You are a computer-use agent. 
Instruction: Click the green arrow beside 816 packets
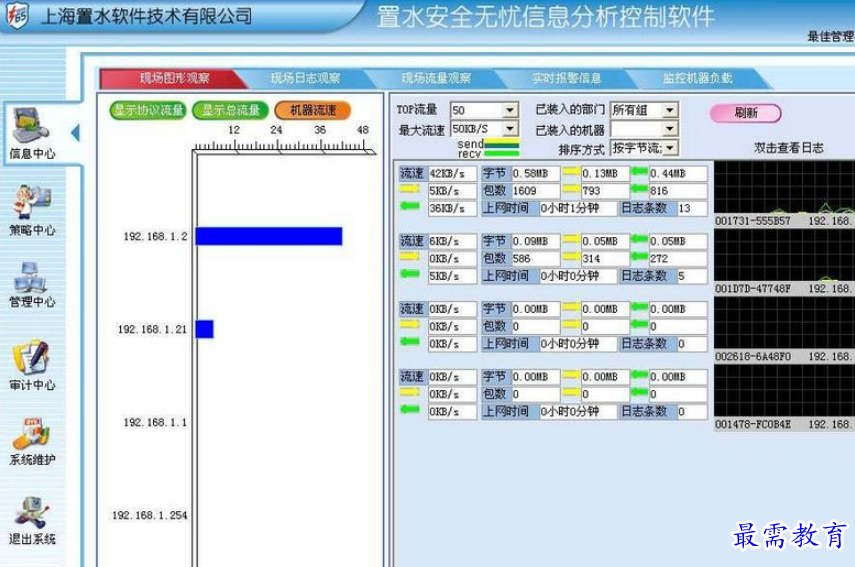pyautogui.click(x=639, y=189)
